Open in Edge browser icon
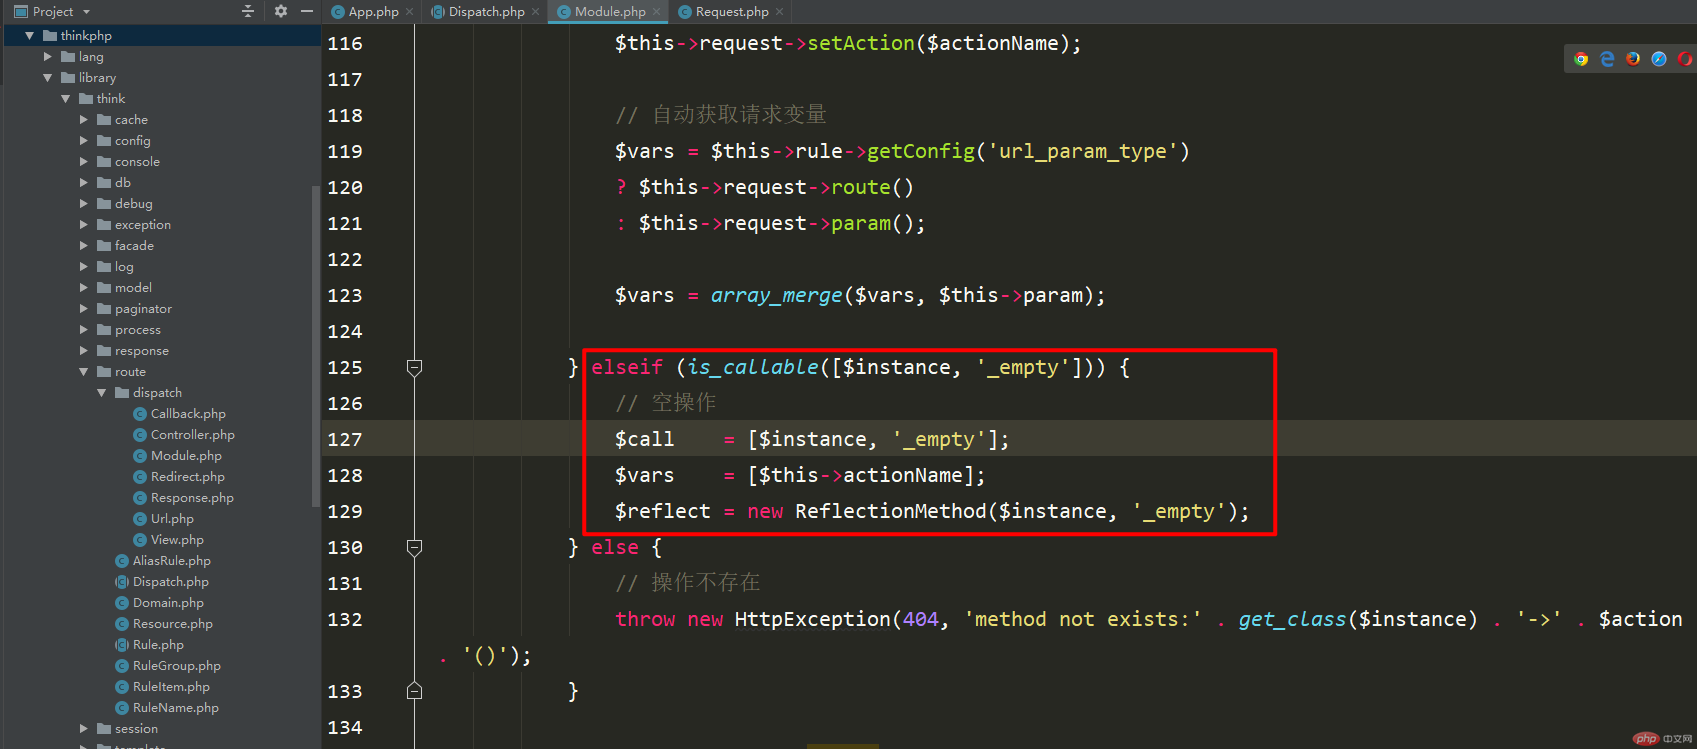Screen dimensions: 1697x749 (x=1607, y=59)
